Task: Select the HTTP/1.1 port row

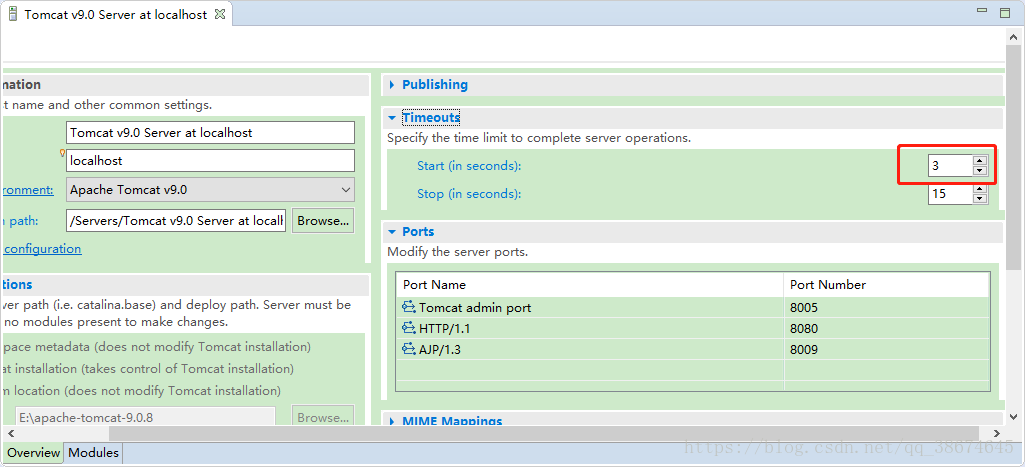Action: 692,328
